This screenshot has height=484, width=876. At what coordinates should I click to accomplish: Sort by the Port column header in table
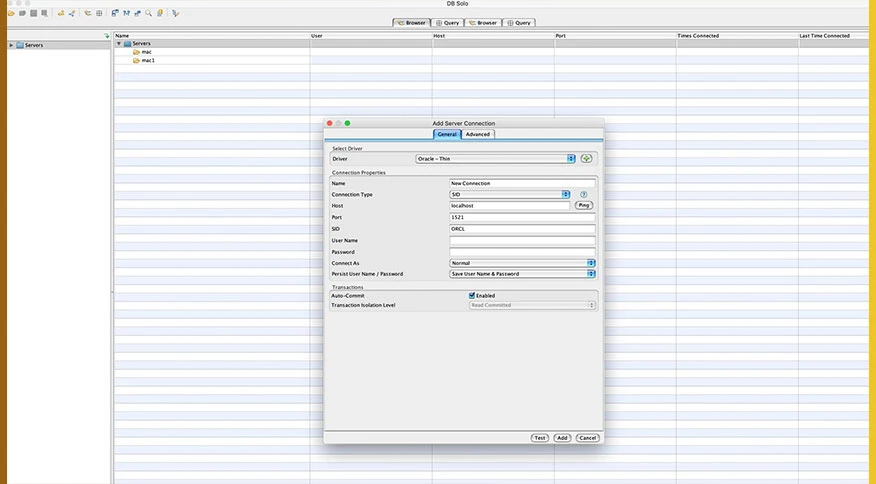[x=615, y=36]
